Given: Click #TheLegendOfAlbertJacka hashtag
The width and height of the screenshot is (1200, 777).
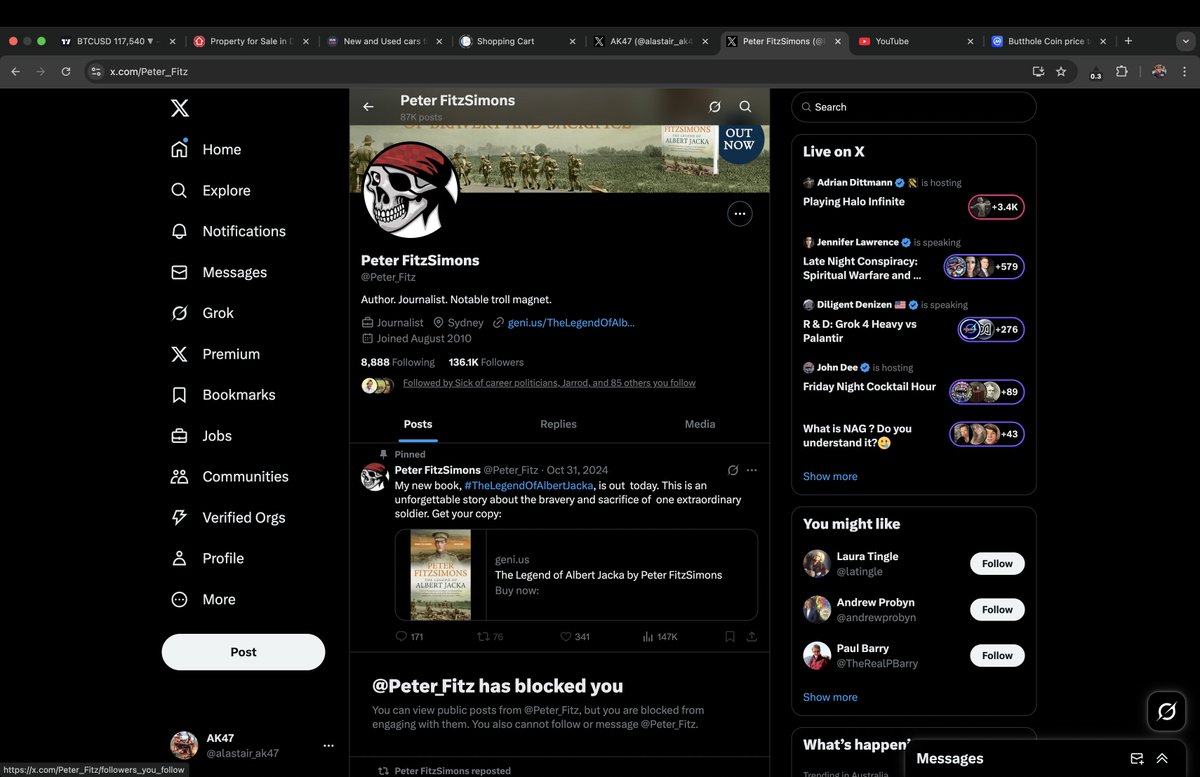Looking at the screenshot, I should pos(529,485).
